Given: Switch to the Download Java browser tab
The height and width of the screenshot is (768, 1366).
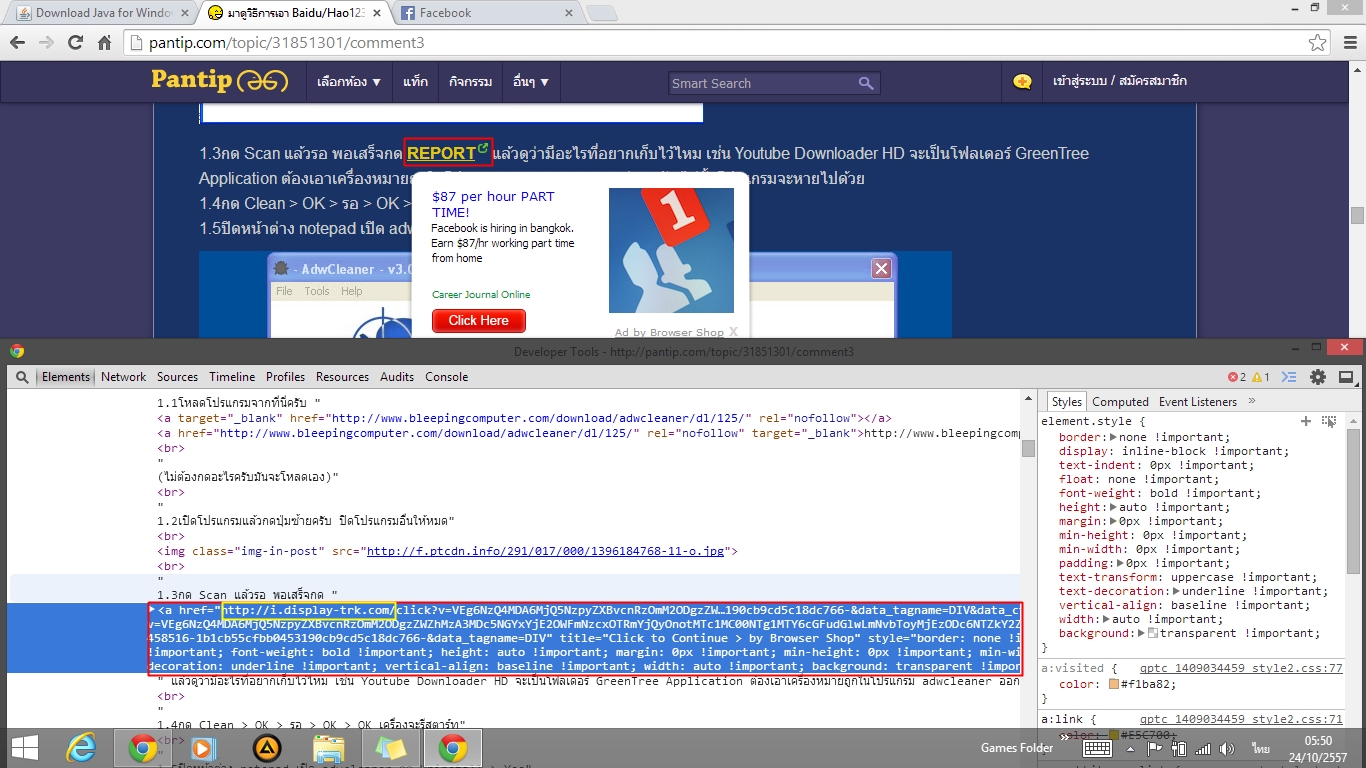Looking at the screenshot, I should [x=103, y=13].
